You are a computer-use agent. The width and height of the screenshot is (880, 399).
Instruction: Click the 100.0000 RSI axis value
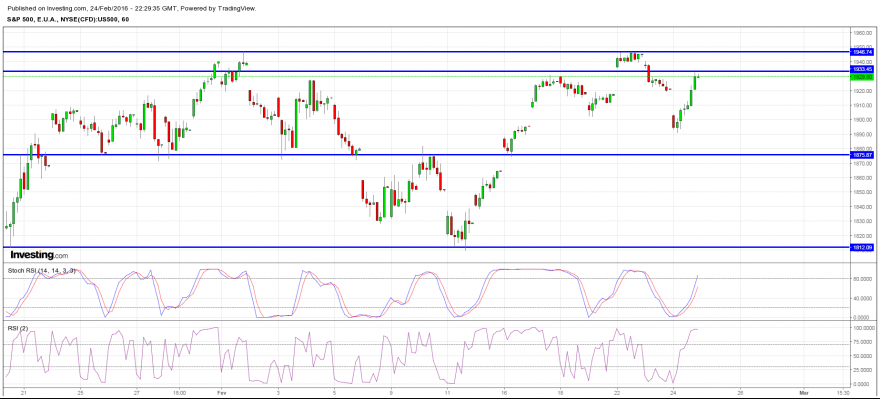pyautogui.click(x=863, y=327)
